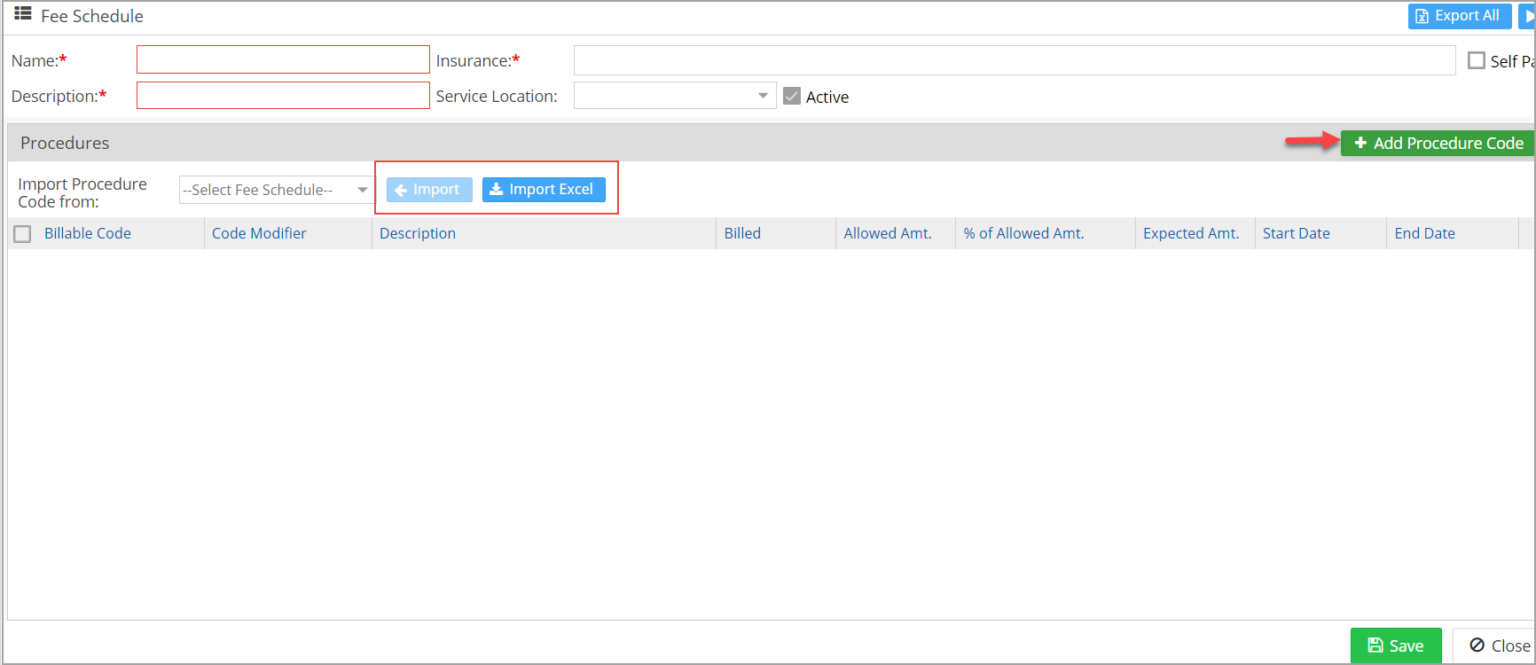Toggle the Active checkbox

(x=791, y=96)
